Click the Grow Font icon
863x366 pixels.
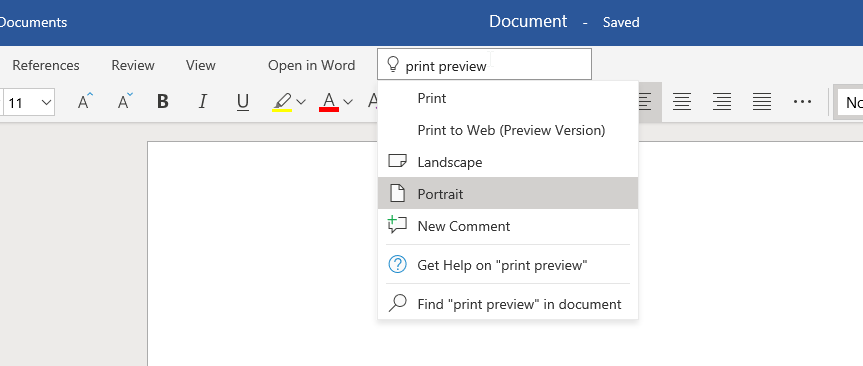[85, 102]
